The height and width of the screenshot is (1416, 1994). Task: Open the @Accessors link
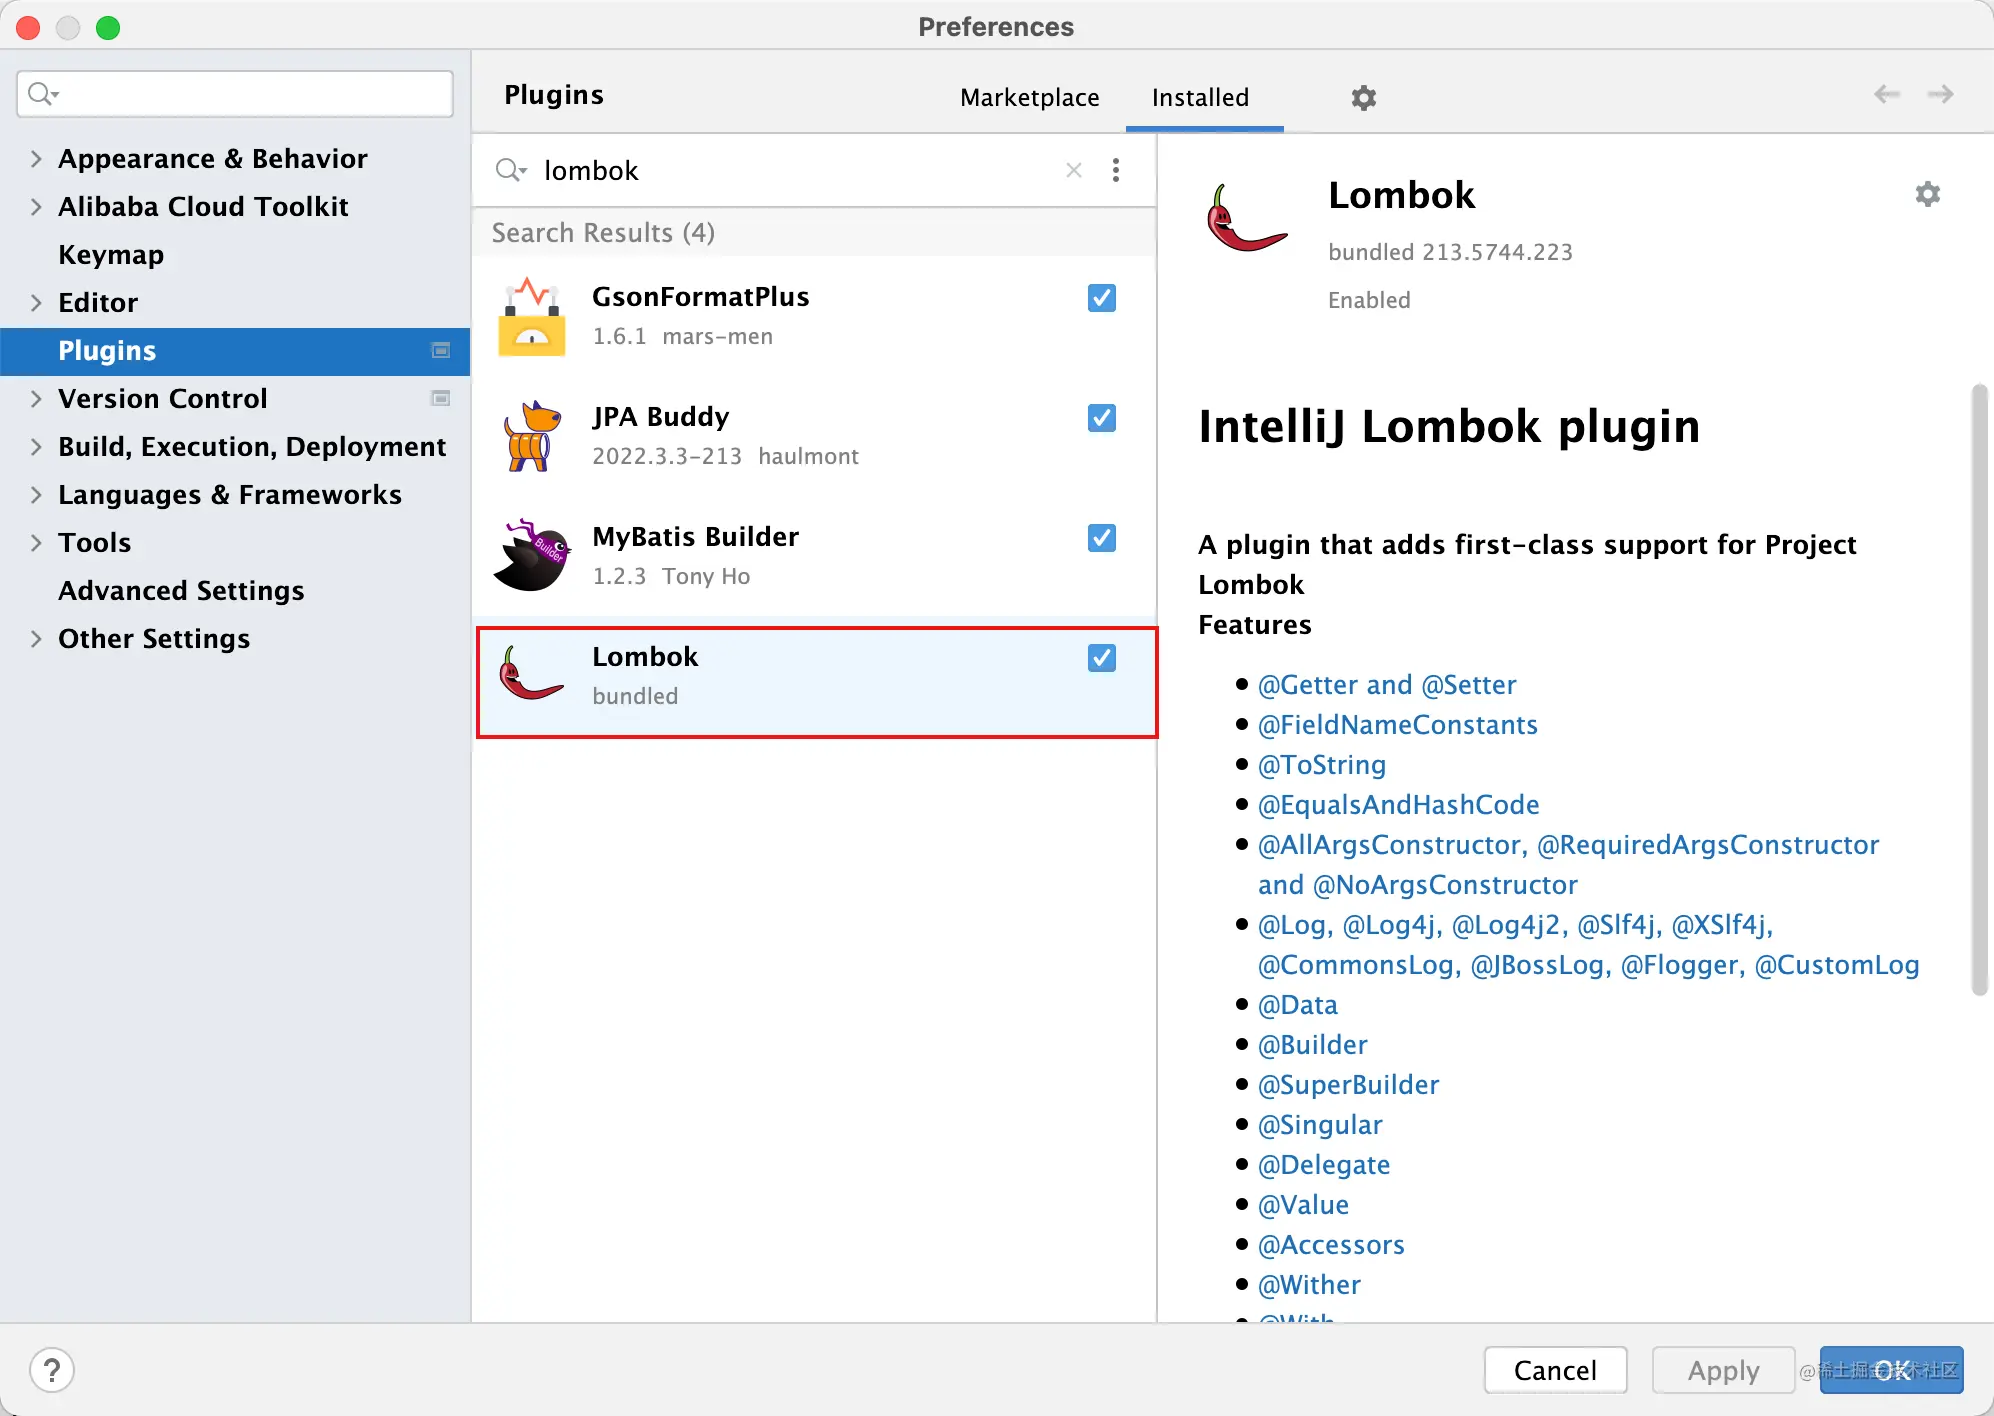click(1331, 1244)
